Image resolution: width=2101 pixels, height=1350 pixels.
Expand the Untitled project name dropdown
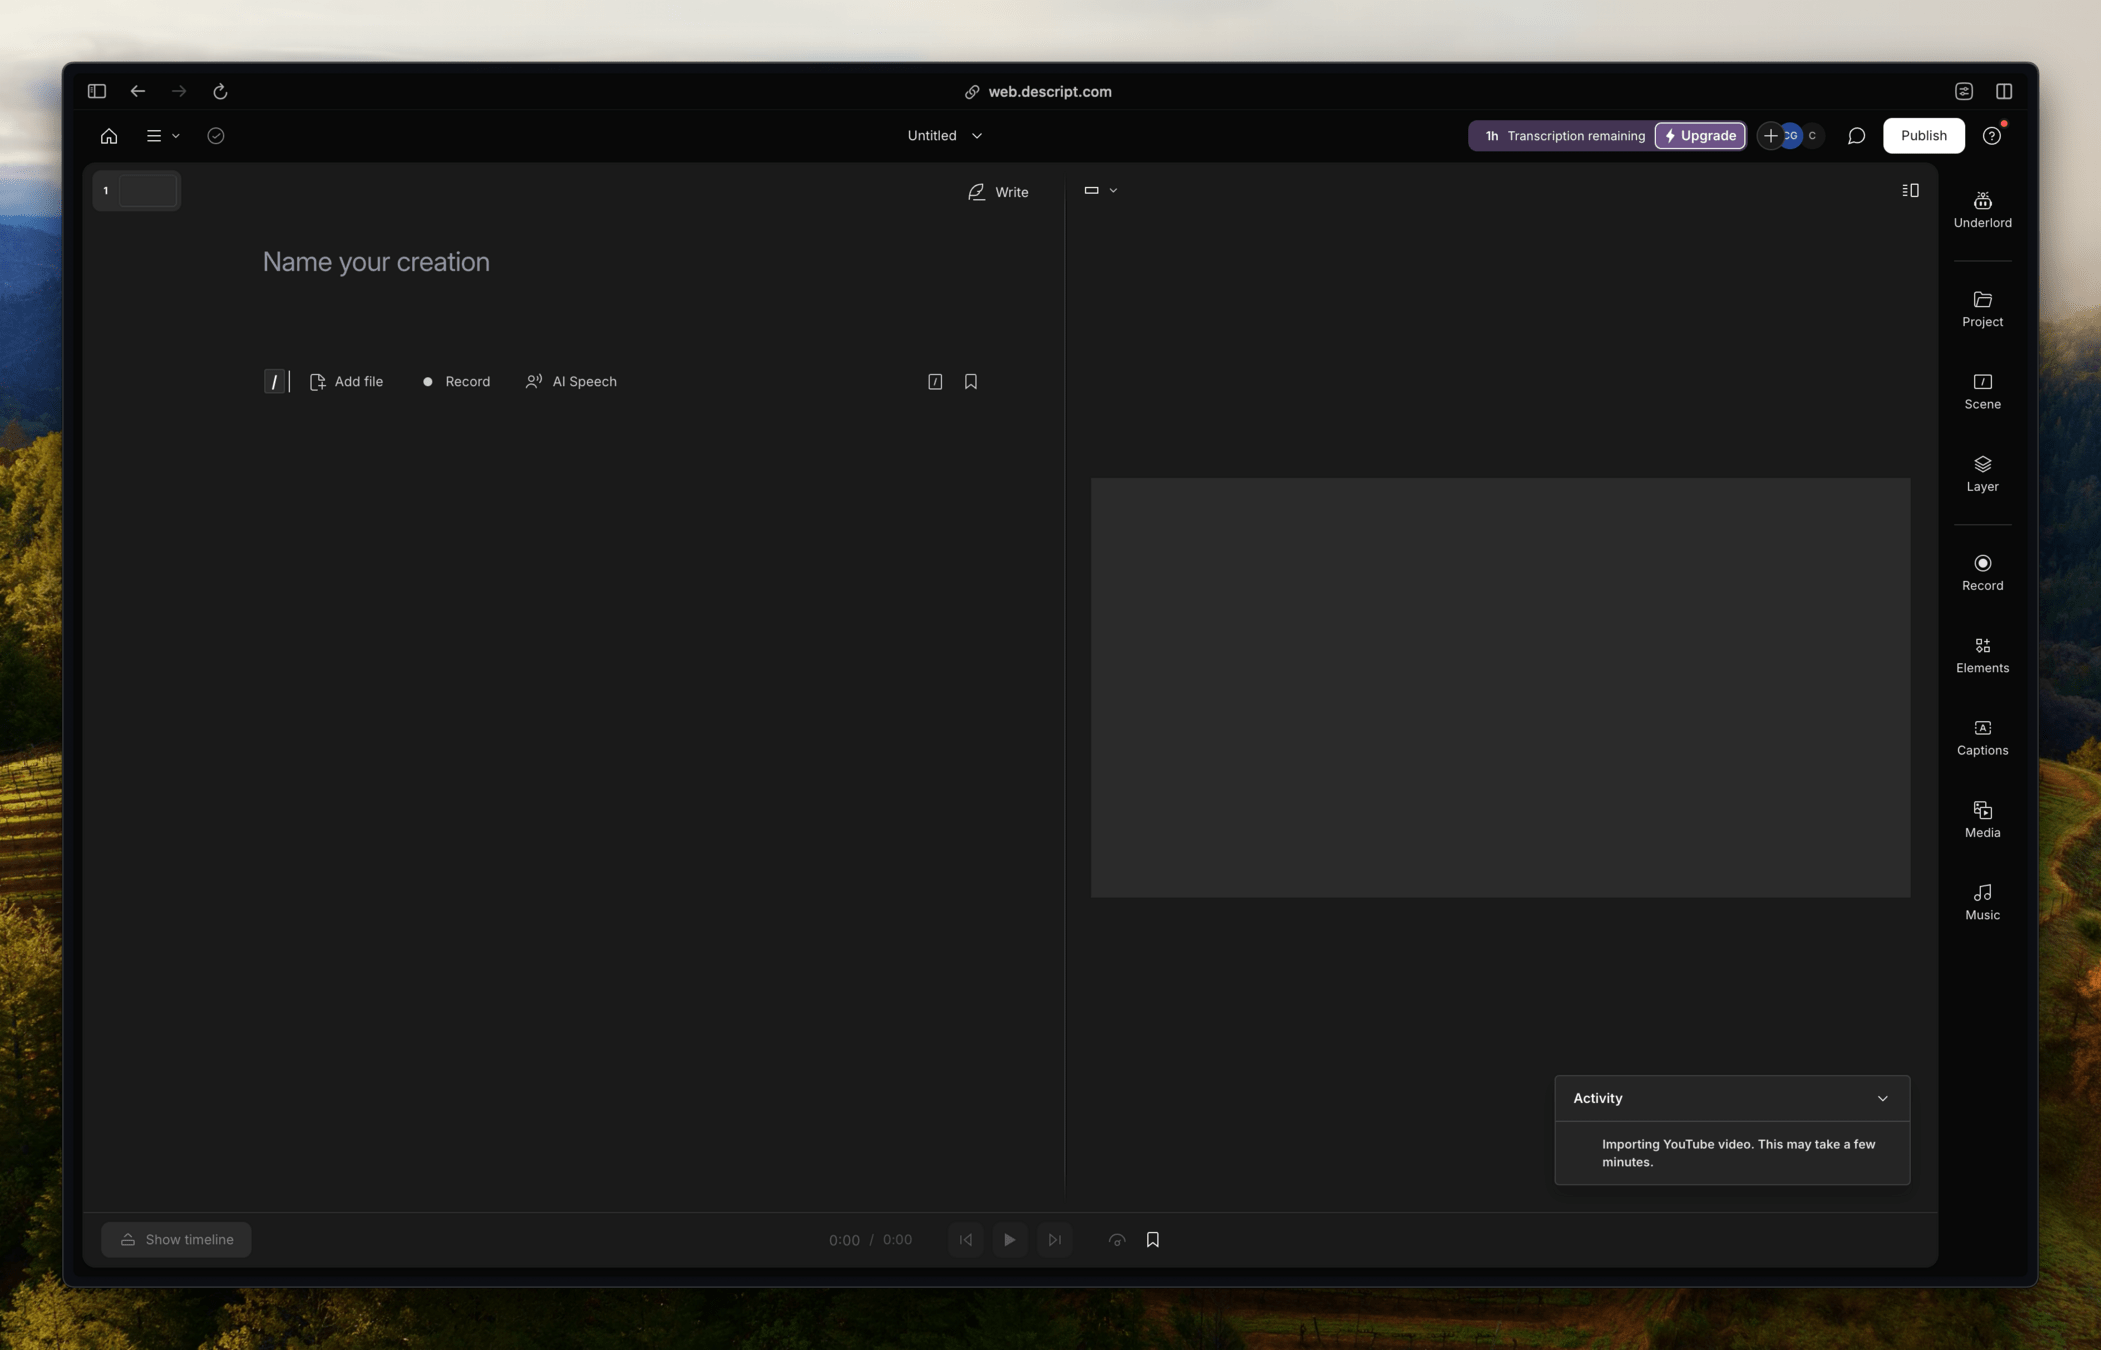point(944,136)
